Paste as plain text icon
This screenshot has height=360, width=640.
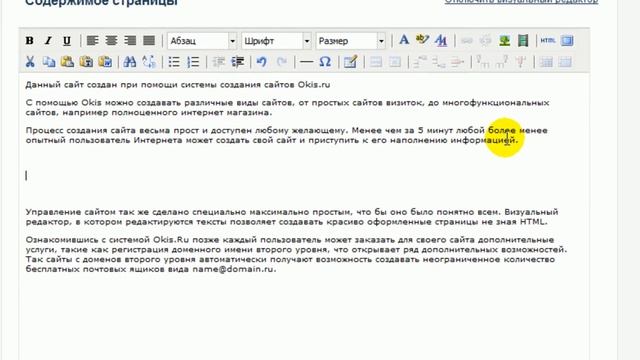click(x=86, y=62)
